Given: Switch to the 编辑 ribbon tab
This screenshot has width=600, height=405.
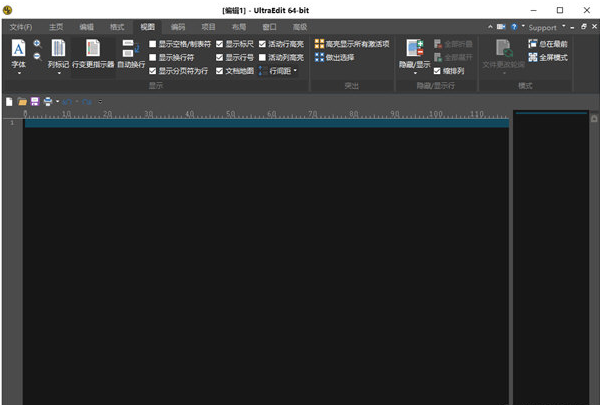Looking at the screenshot, I should coord(86,27).
